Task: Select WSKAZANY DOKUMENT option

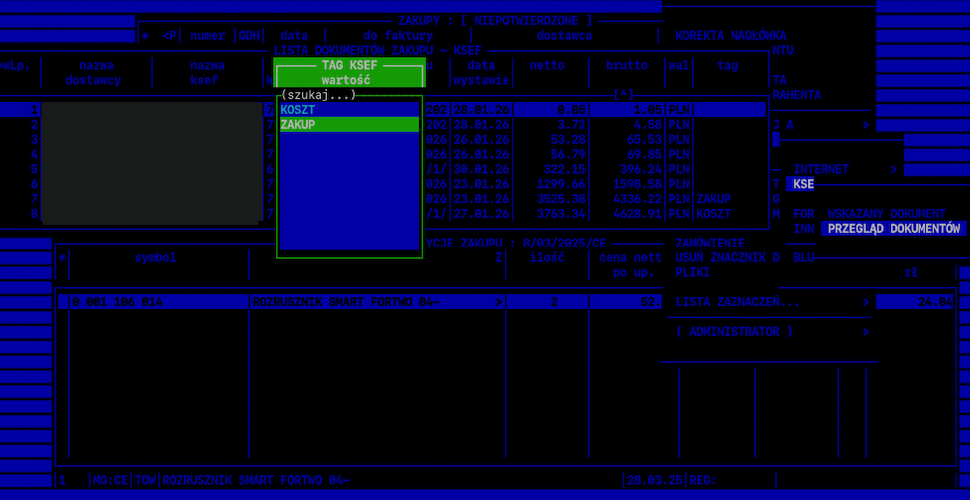Action: (x=886, y=214)
